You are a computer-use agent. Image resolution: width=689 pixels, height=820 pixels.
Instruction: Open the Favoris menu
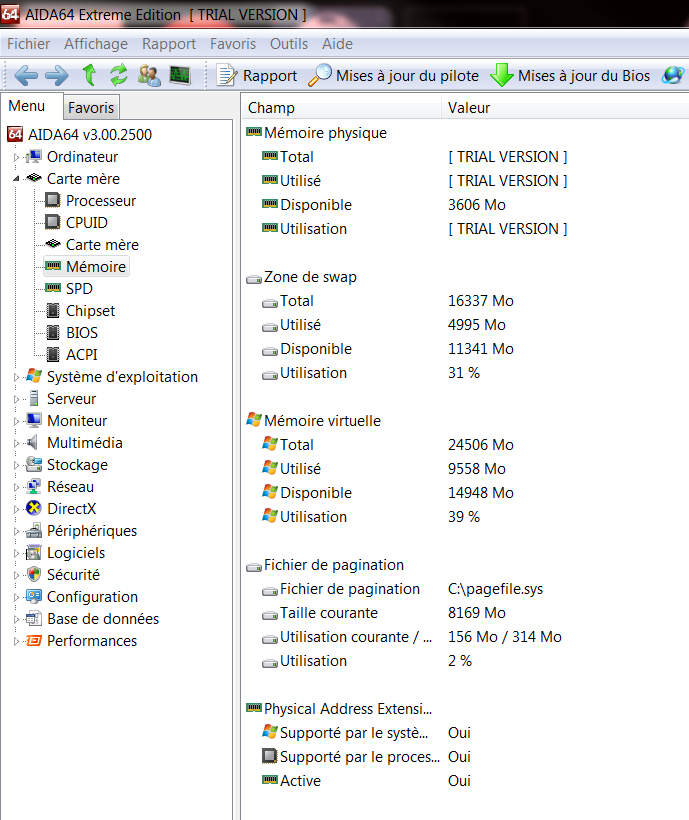click(233, 44)
